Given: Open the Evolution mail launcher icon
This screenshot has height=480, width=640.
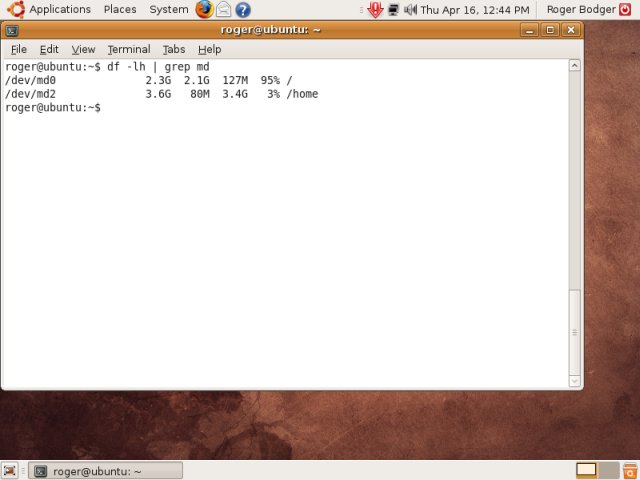Looking at the screenshot, I should (x=223, y=9).
